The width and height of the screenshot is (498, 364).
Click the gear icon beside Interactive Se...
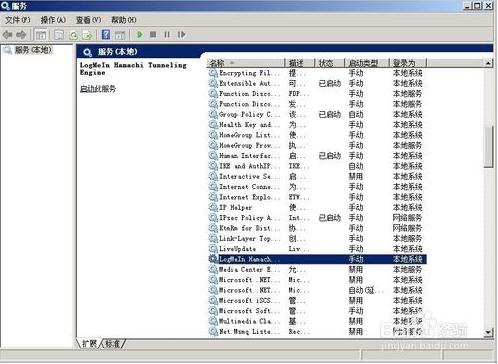(213, 176)
